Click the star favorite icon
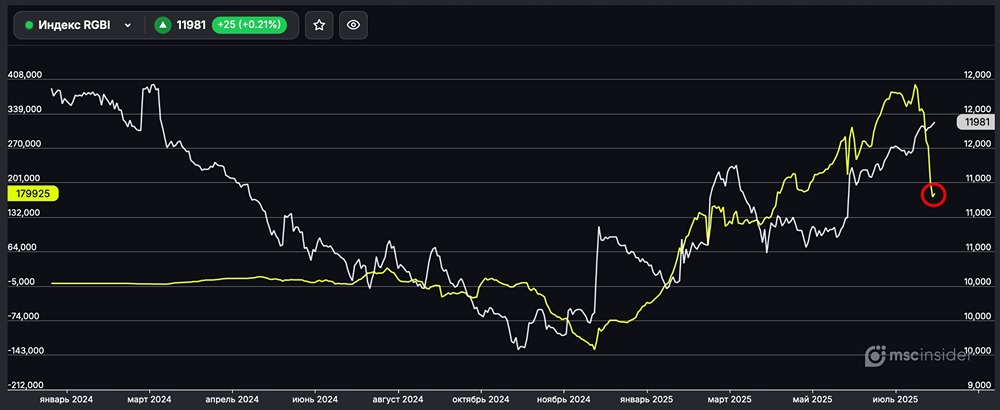 pos(319,25)
